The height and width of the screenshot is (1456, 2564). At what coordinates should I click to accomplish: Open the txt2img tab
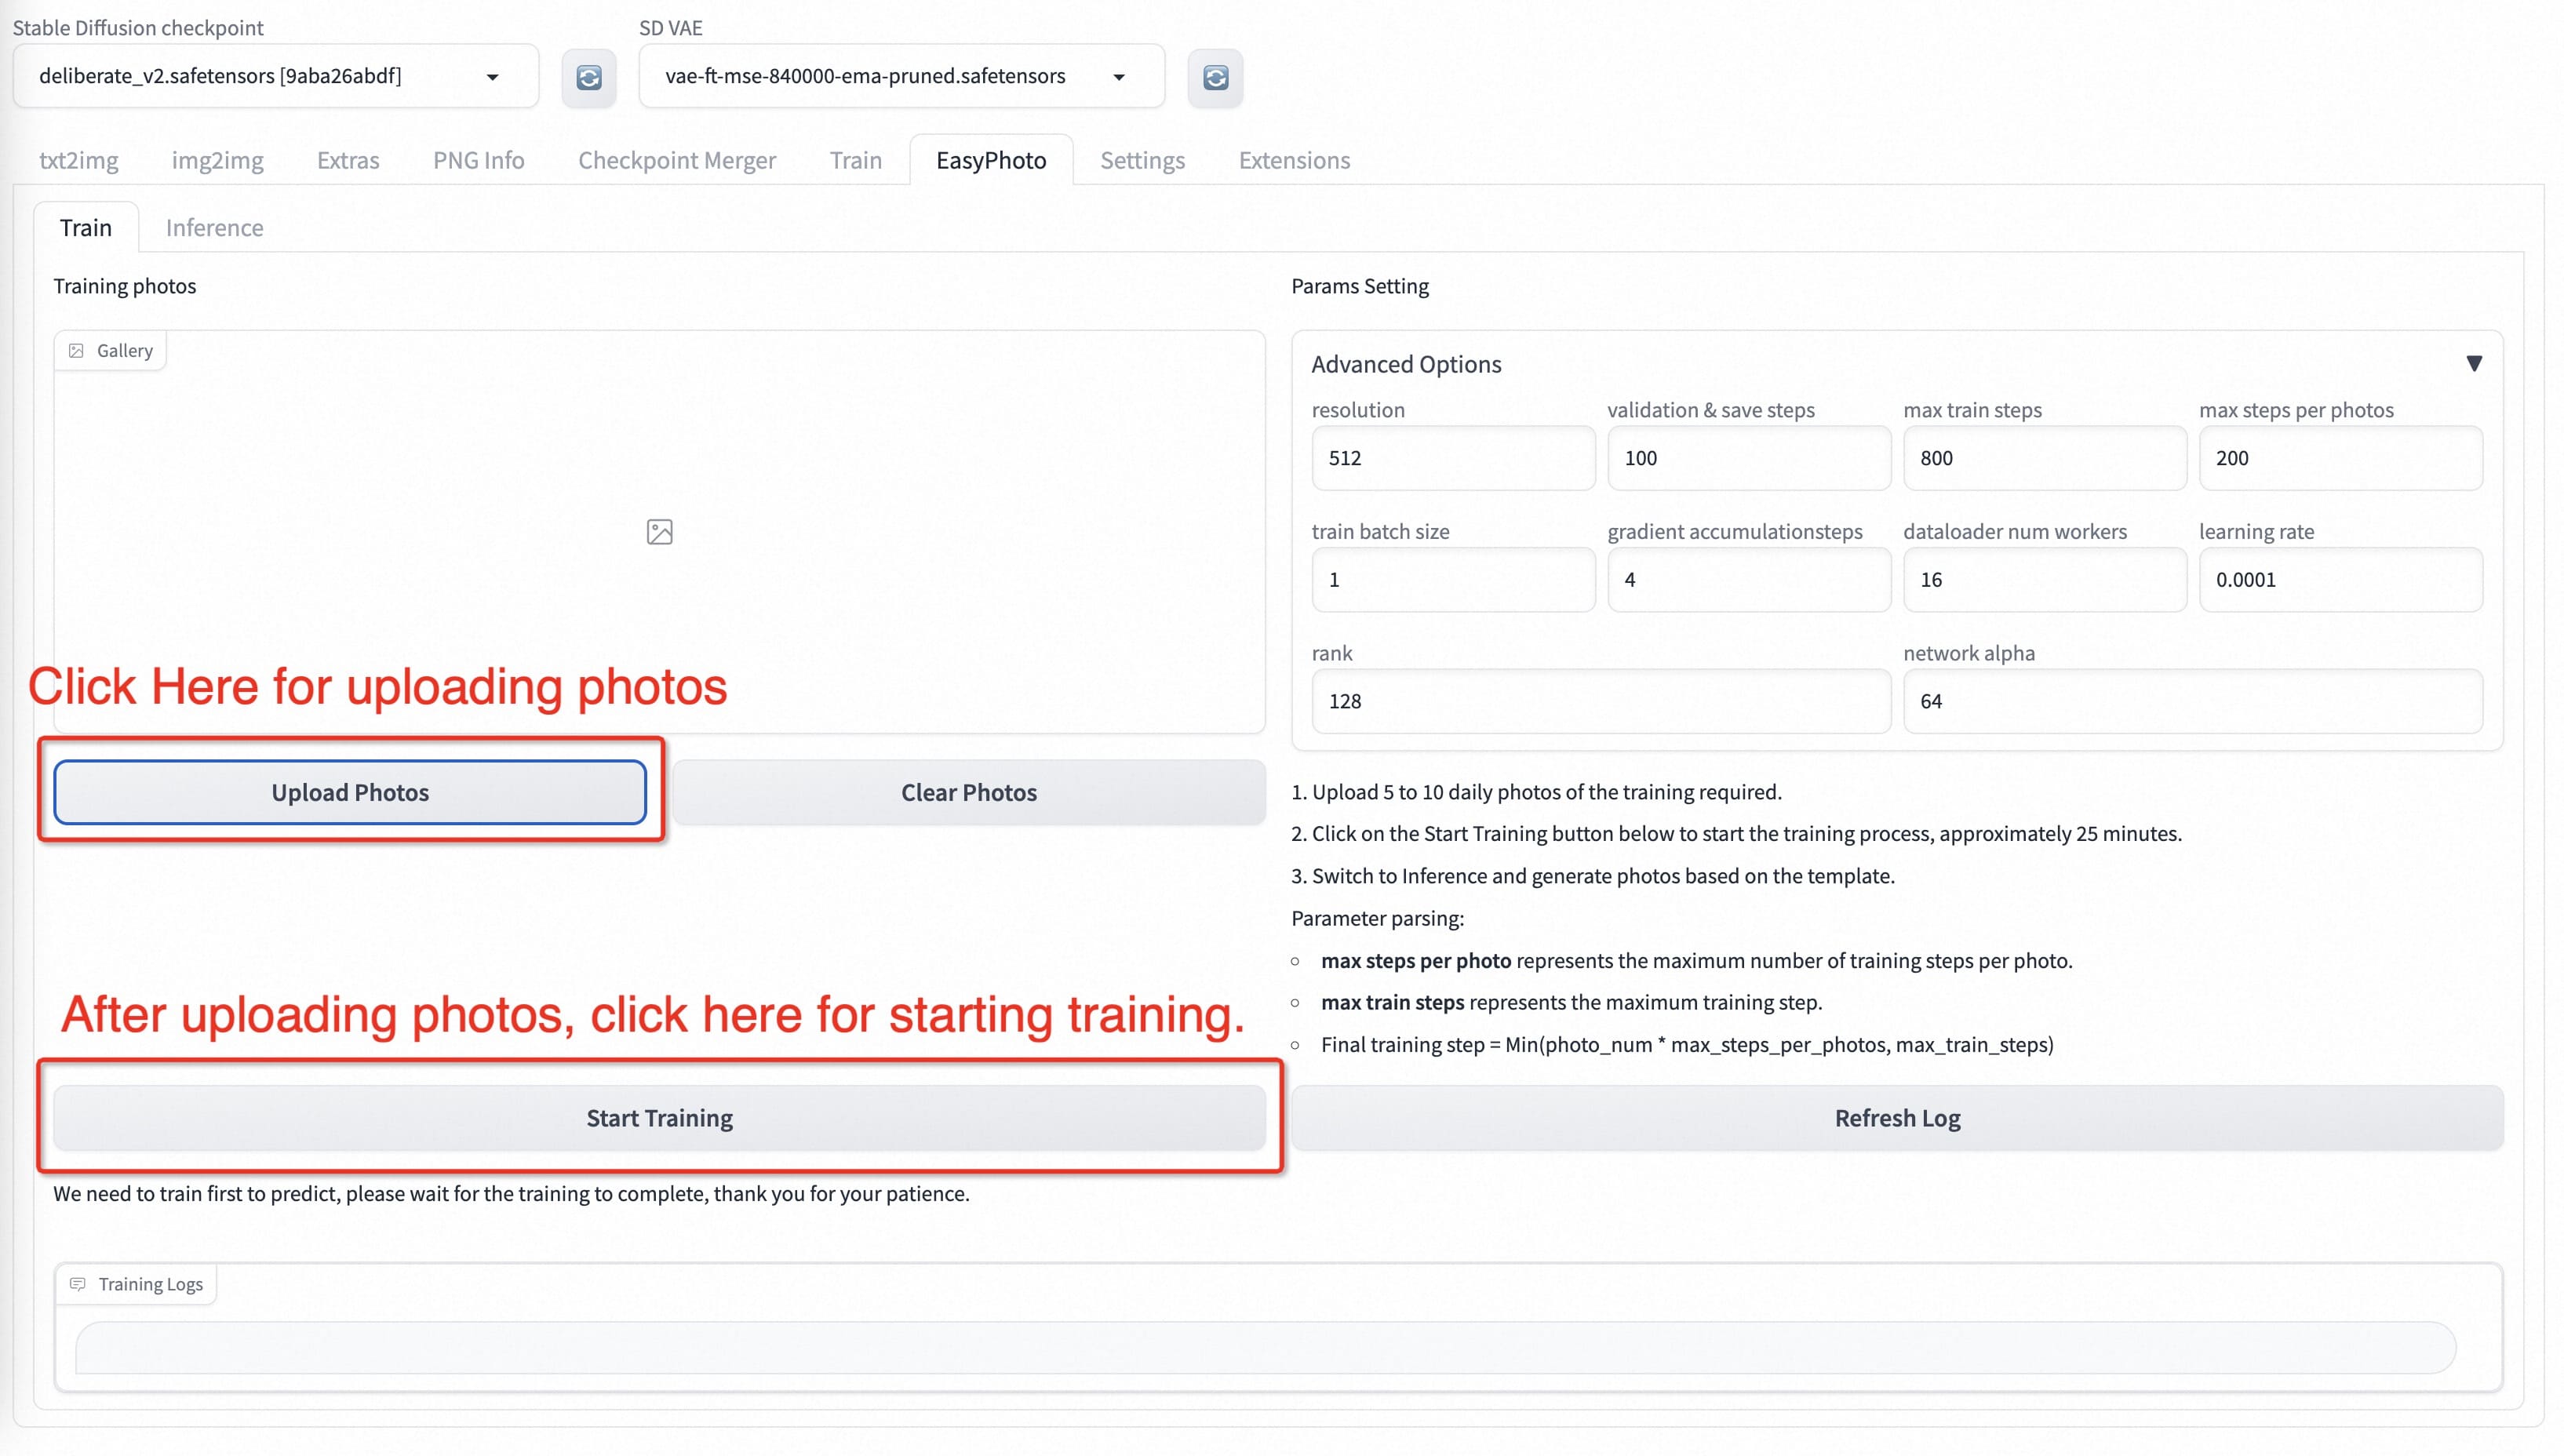pyautogui.click(x=78, y=160)
